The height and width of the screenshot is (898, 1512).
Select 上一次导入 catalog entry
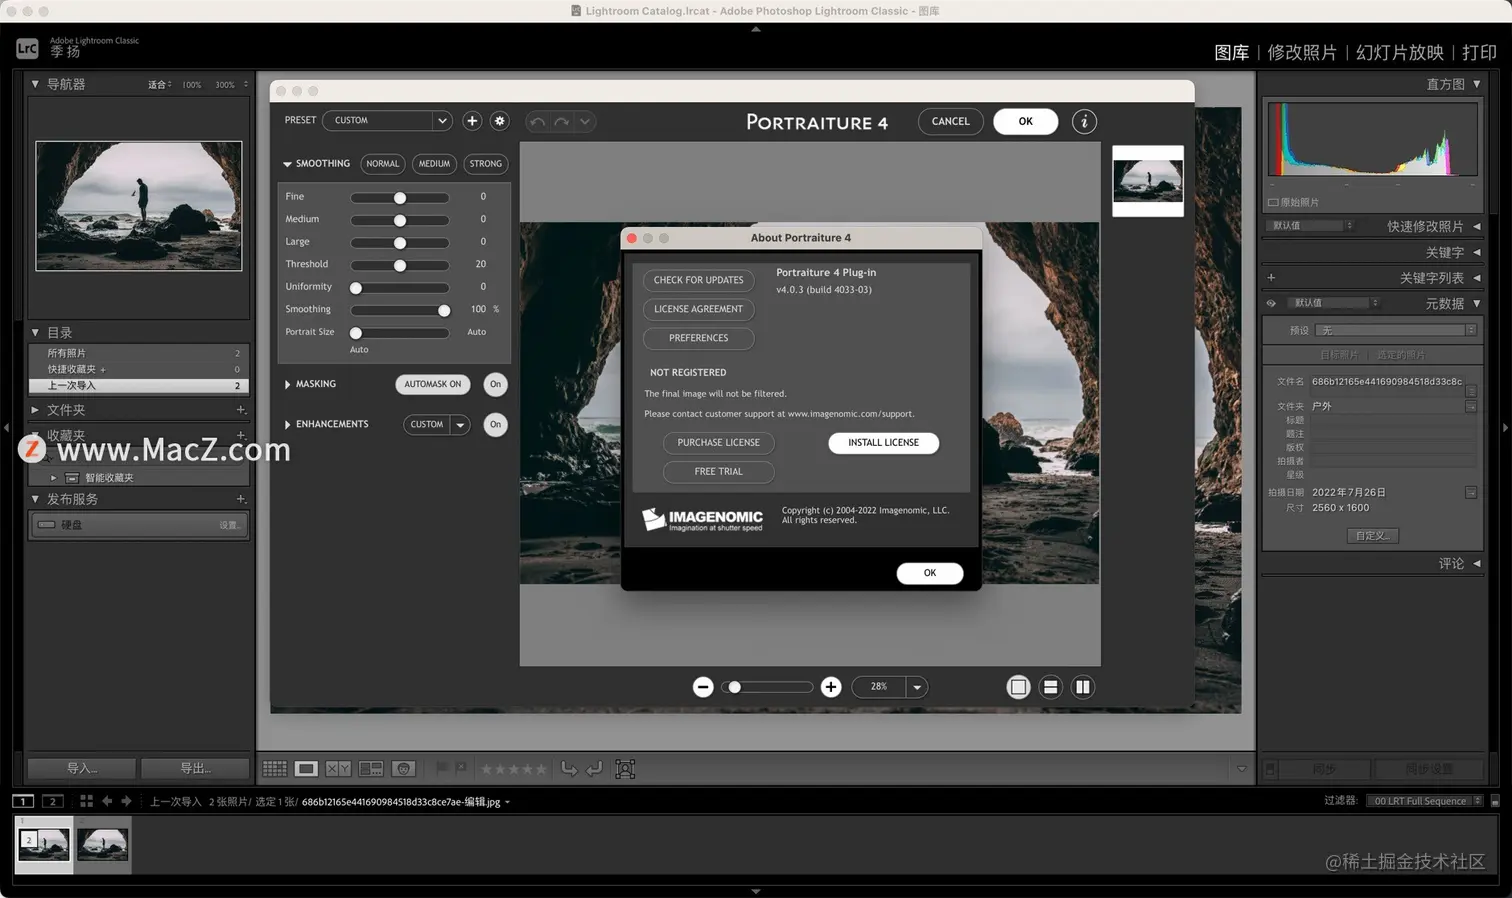click(139, 385)
